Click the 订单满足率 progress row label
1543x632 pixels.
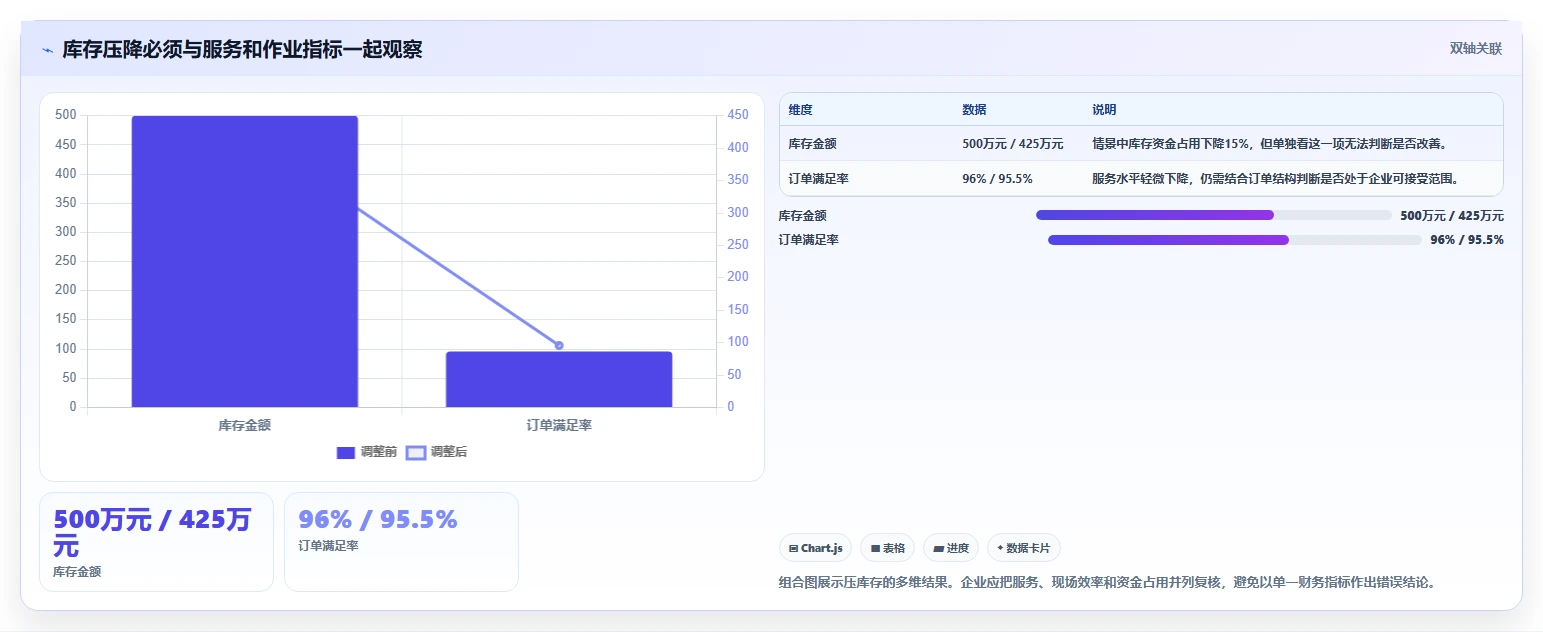(x=809, y=240)
